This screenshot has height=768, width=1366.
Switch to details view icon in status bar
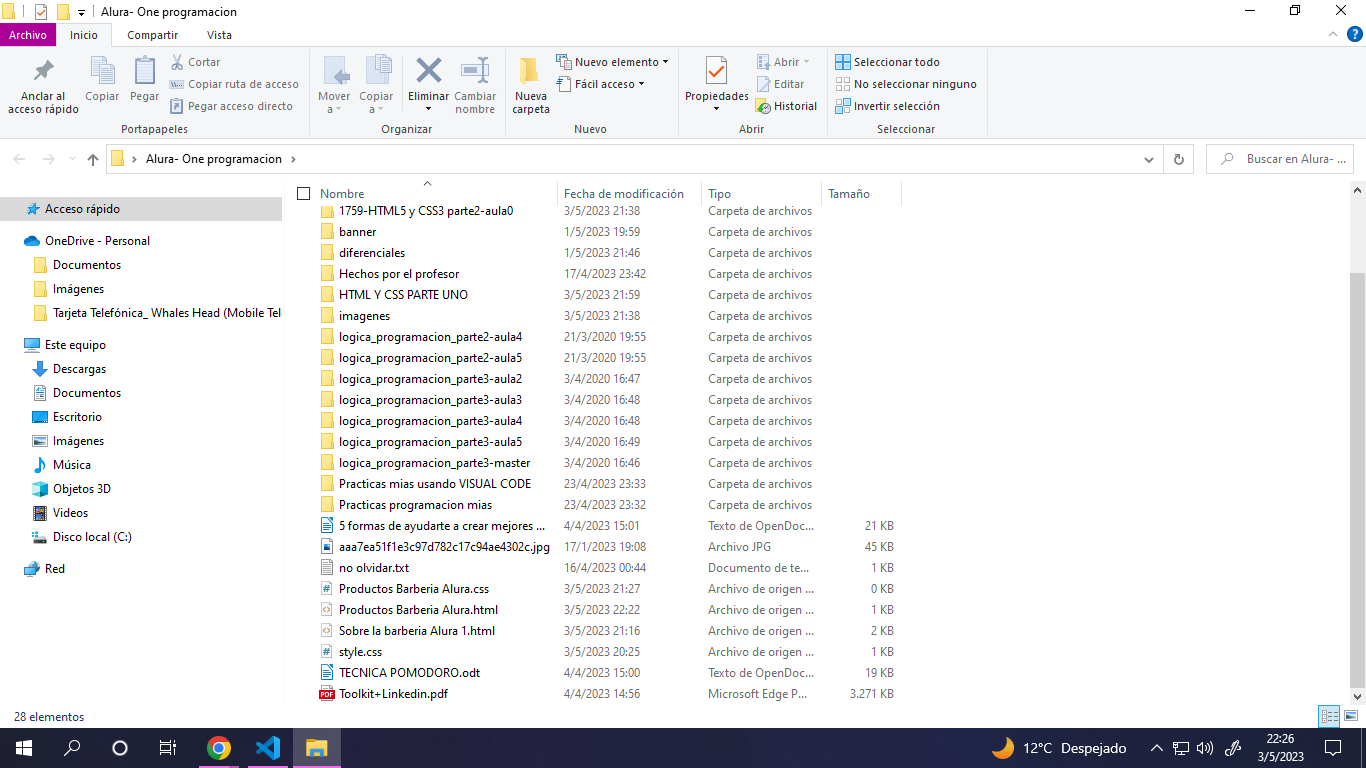point(1329,716)
